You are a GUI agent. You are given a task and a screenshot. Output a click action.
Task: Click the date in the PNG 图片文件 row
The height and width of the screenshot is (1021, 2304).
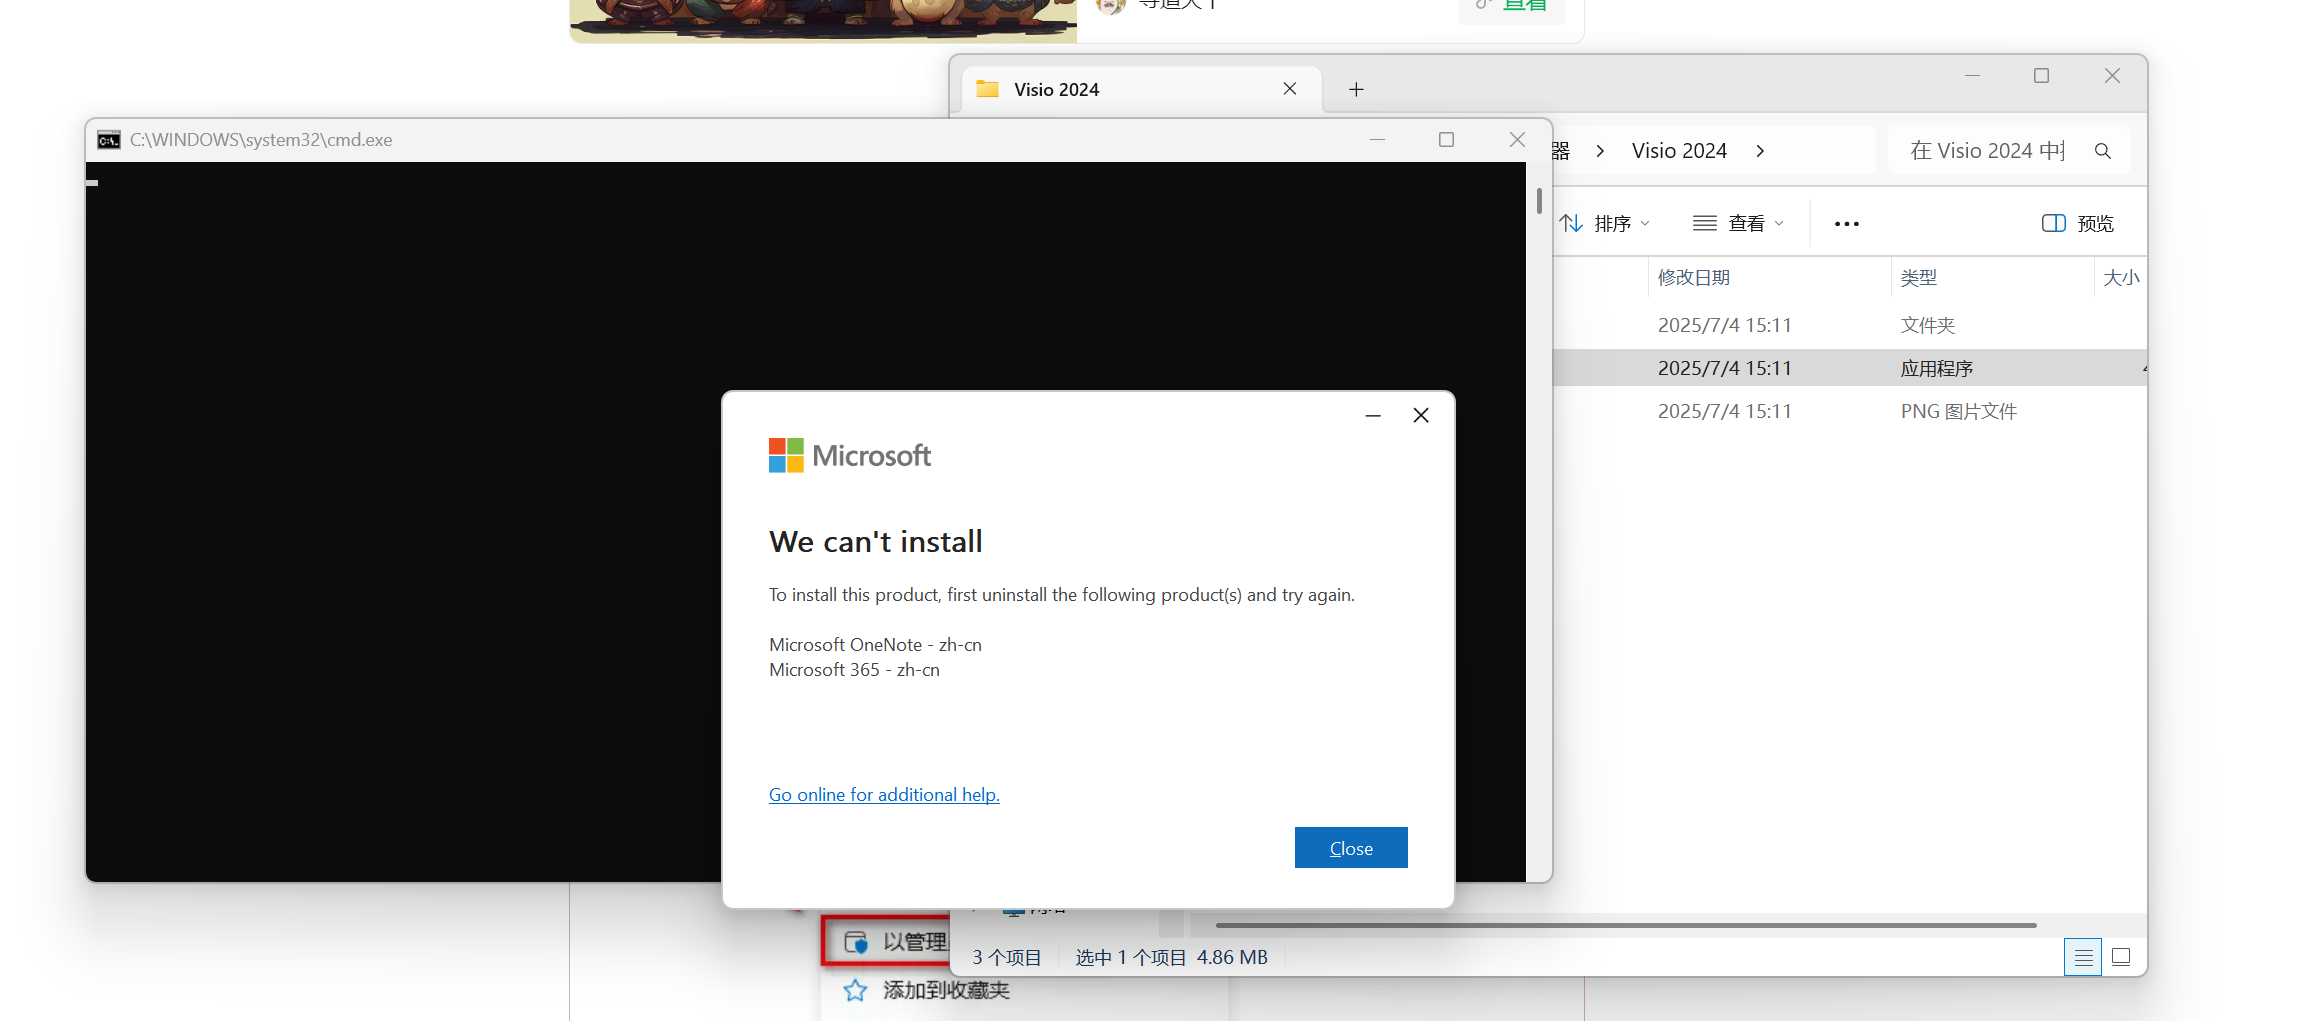[1724, 411]
